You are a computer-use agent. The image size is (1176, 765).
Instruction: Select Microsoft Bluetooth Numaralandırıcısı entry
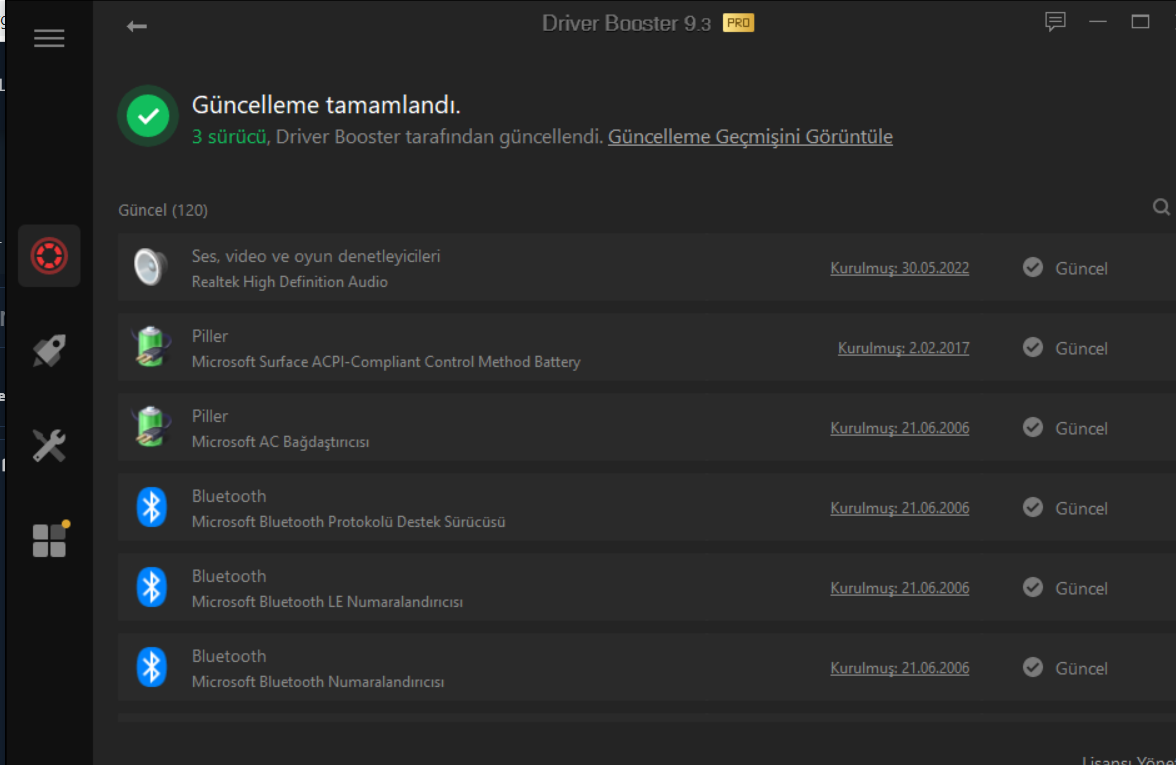pyautogui.click(x=318, y=682)
